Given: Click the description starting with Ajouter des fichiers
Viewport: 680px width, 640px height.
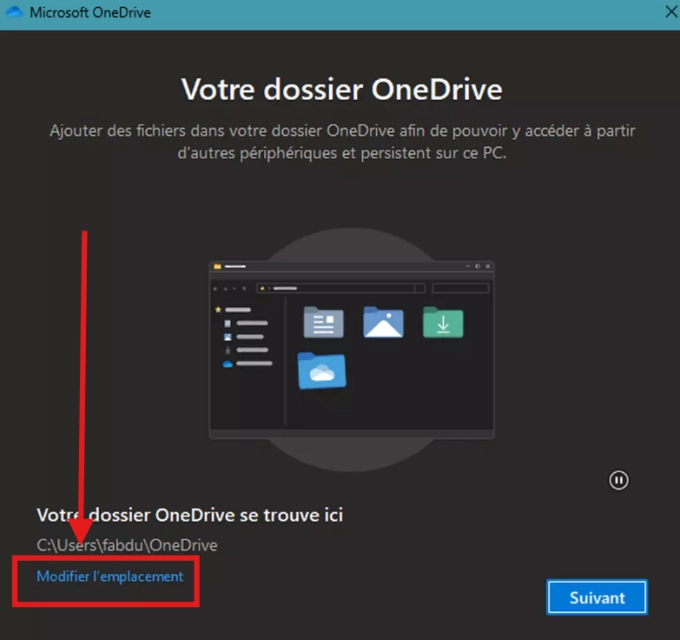Looking at the screenshot, I should pyautogui.click(x=342, y=142).
